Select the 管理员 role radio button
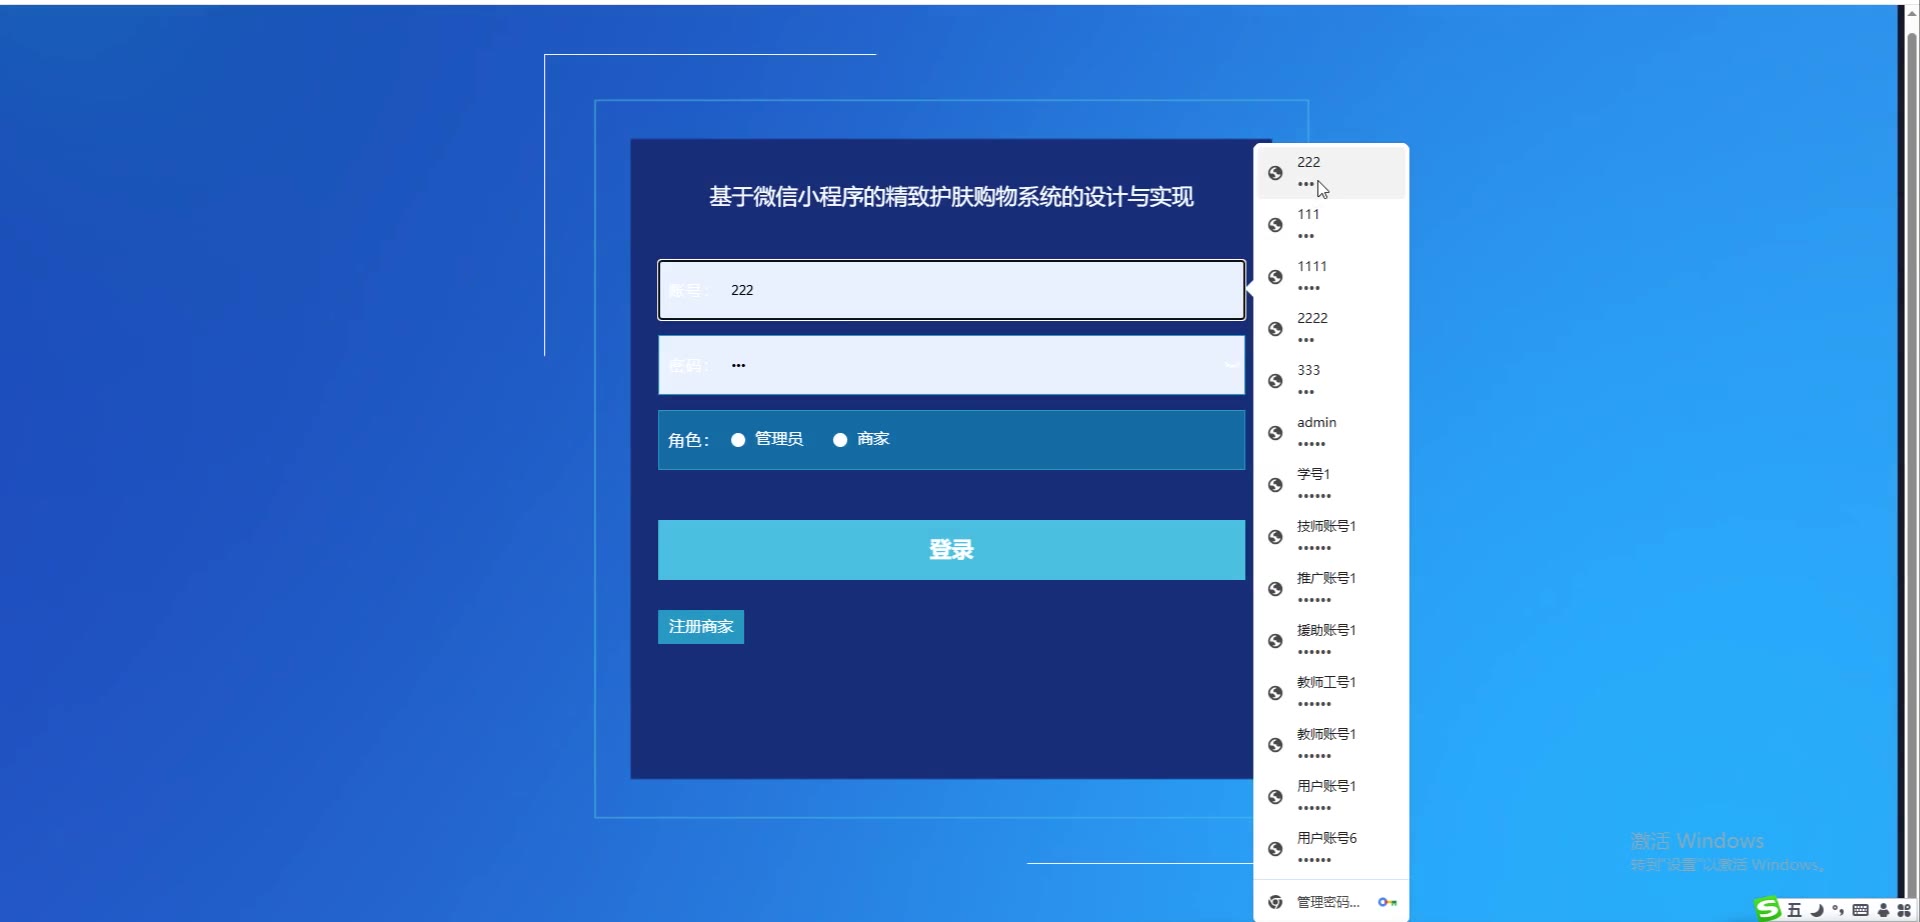The height and width of the screenshot is (922, 1920). click(738, 440)
